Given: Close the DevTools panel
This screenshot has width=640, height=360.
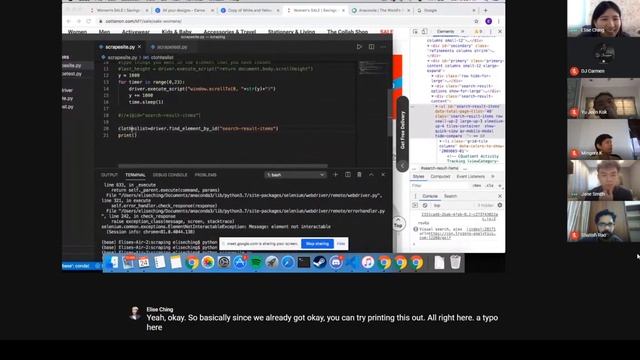Looking at the screenshot, I should tap(500, 31).
